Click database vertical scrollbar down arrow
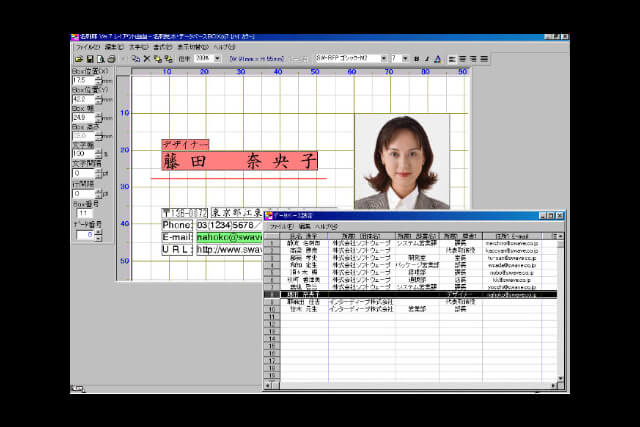This screenshot has width=640, height=427. click(560, 378)
